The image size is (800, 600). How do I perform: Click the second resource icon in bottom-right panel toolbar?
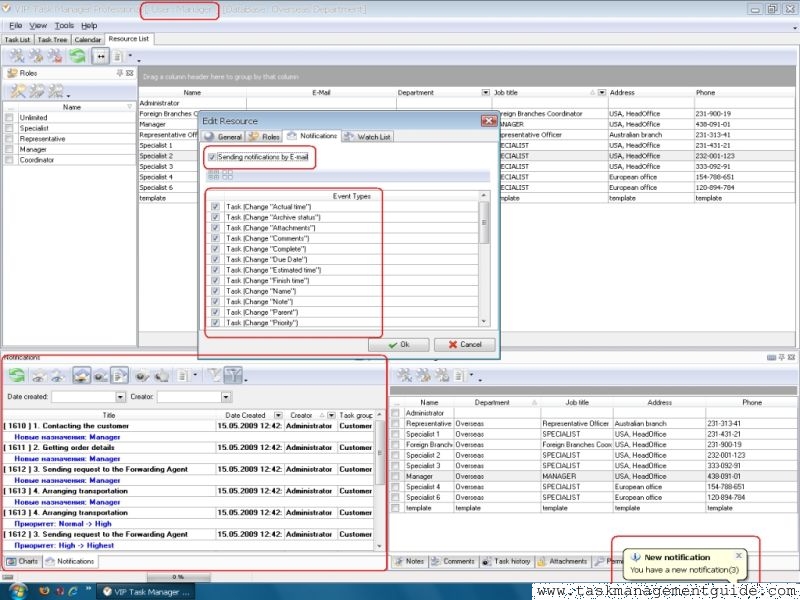coord(423,376)
